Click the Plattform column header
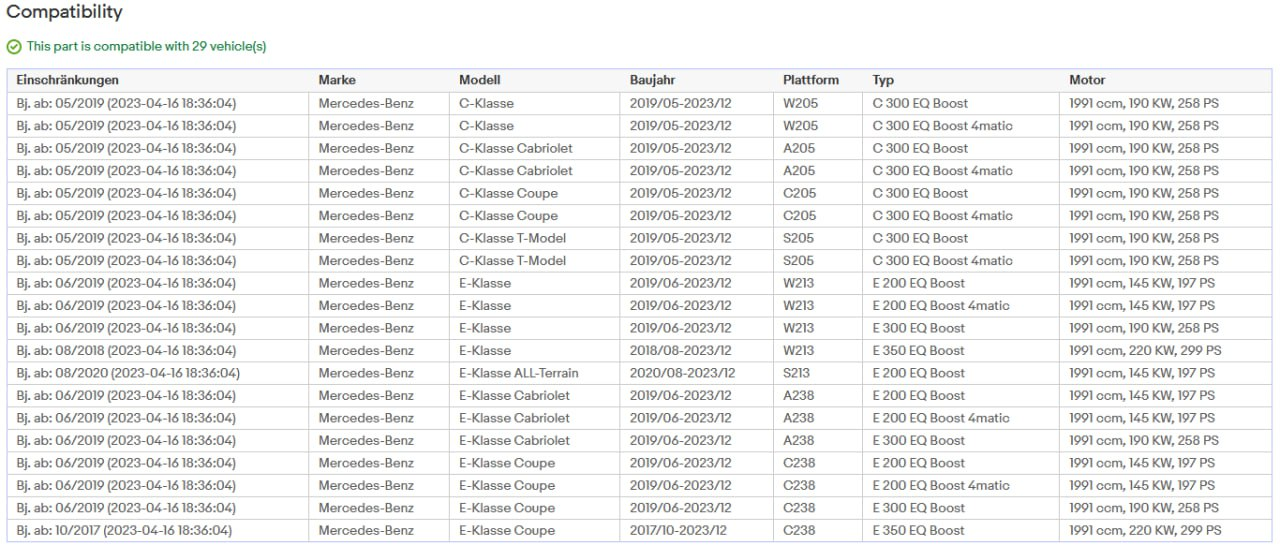This screenshot has width=1280, height=546. (811, 80)
